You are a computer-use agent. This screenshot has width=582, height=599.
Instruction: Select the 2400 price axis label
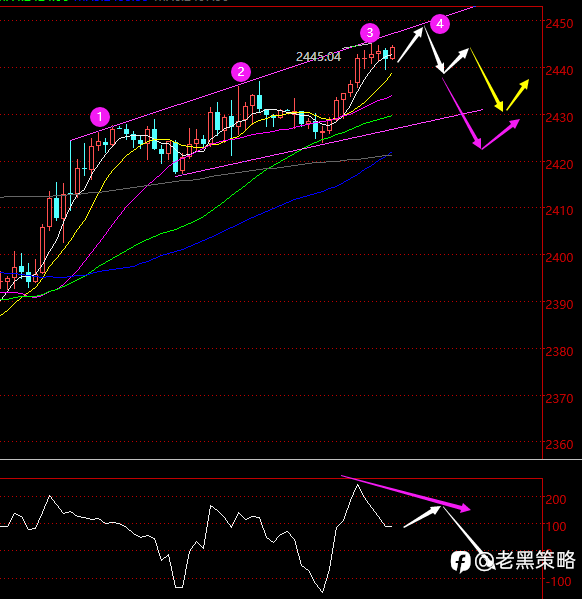[559, 258]
